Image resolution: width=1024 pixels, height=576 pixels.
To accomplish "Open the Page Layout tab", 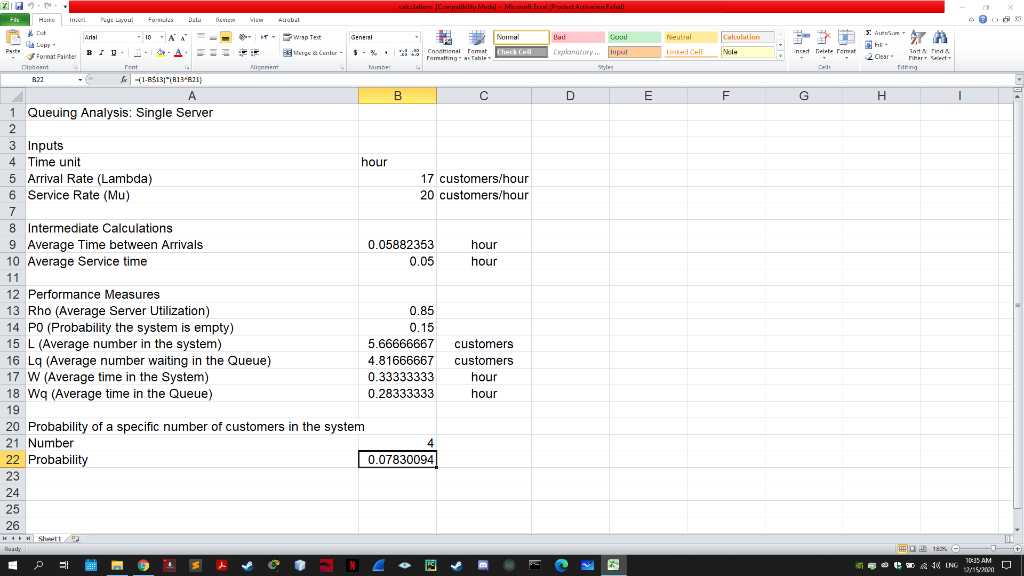I will click(x=119, y=19).
